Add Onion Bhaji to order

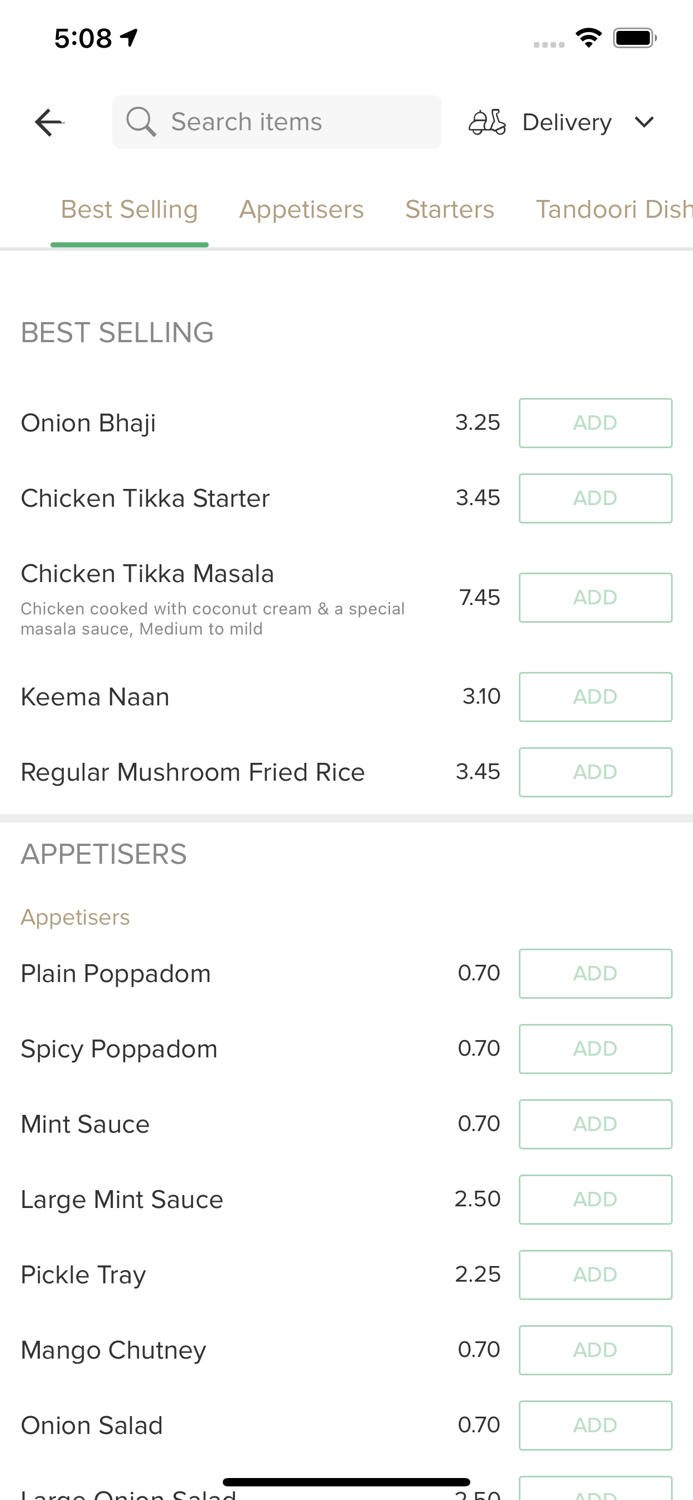(595, 422)
